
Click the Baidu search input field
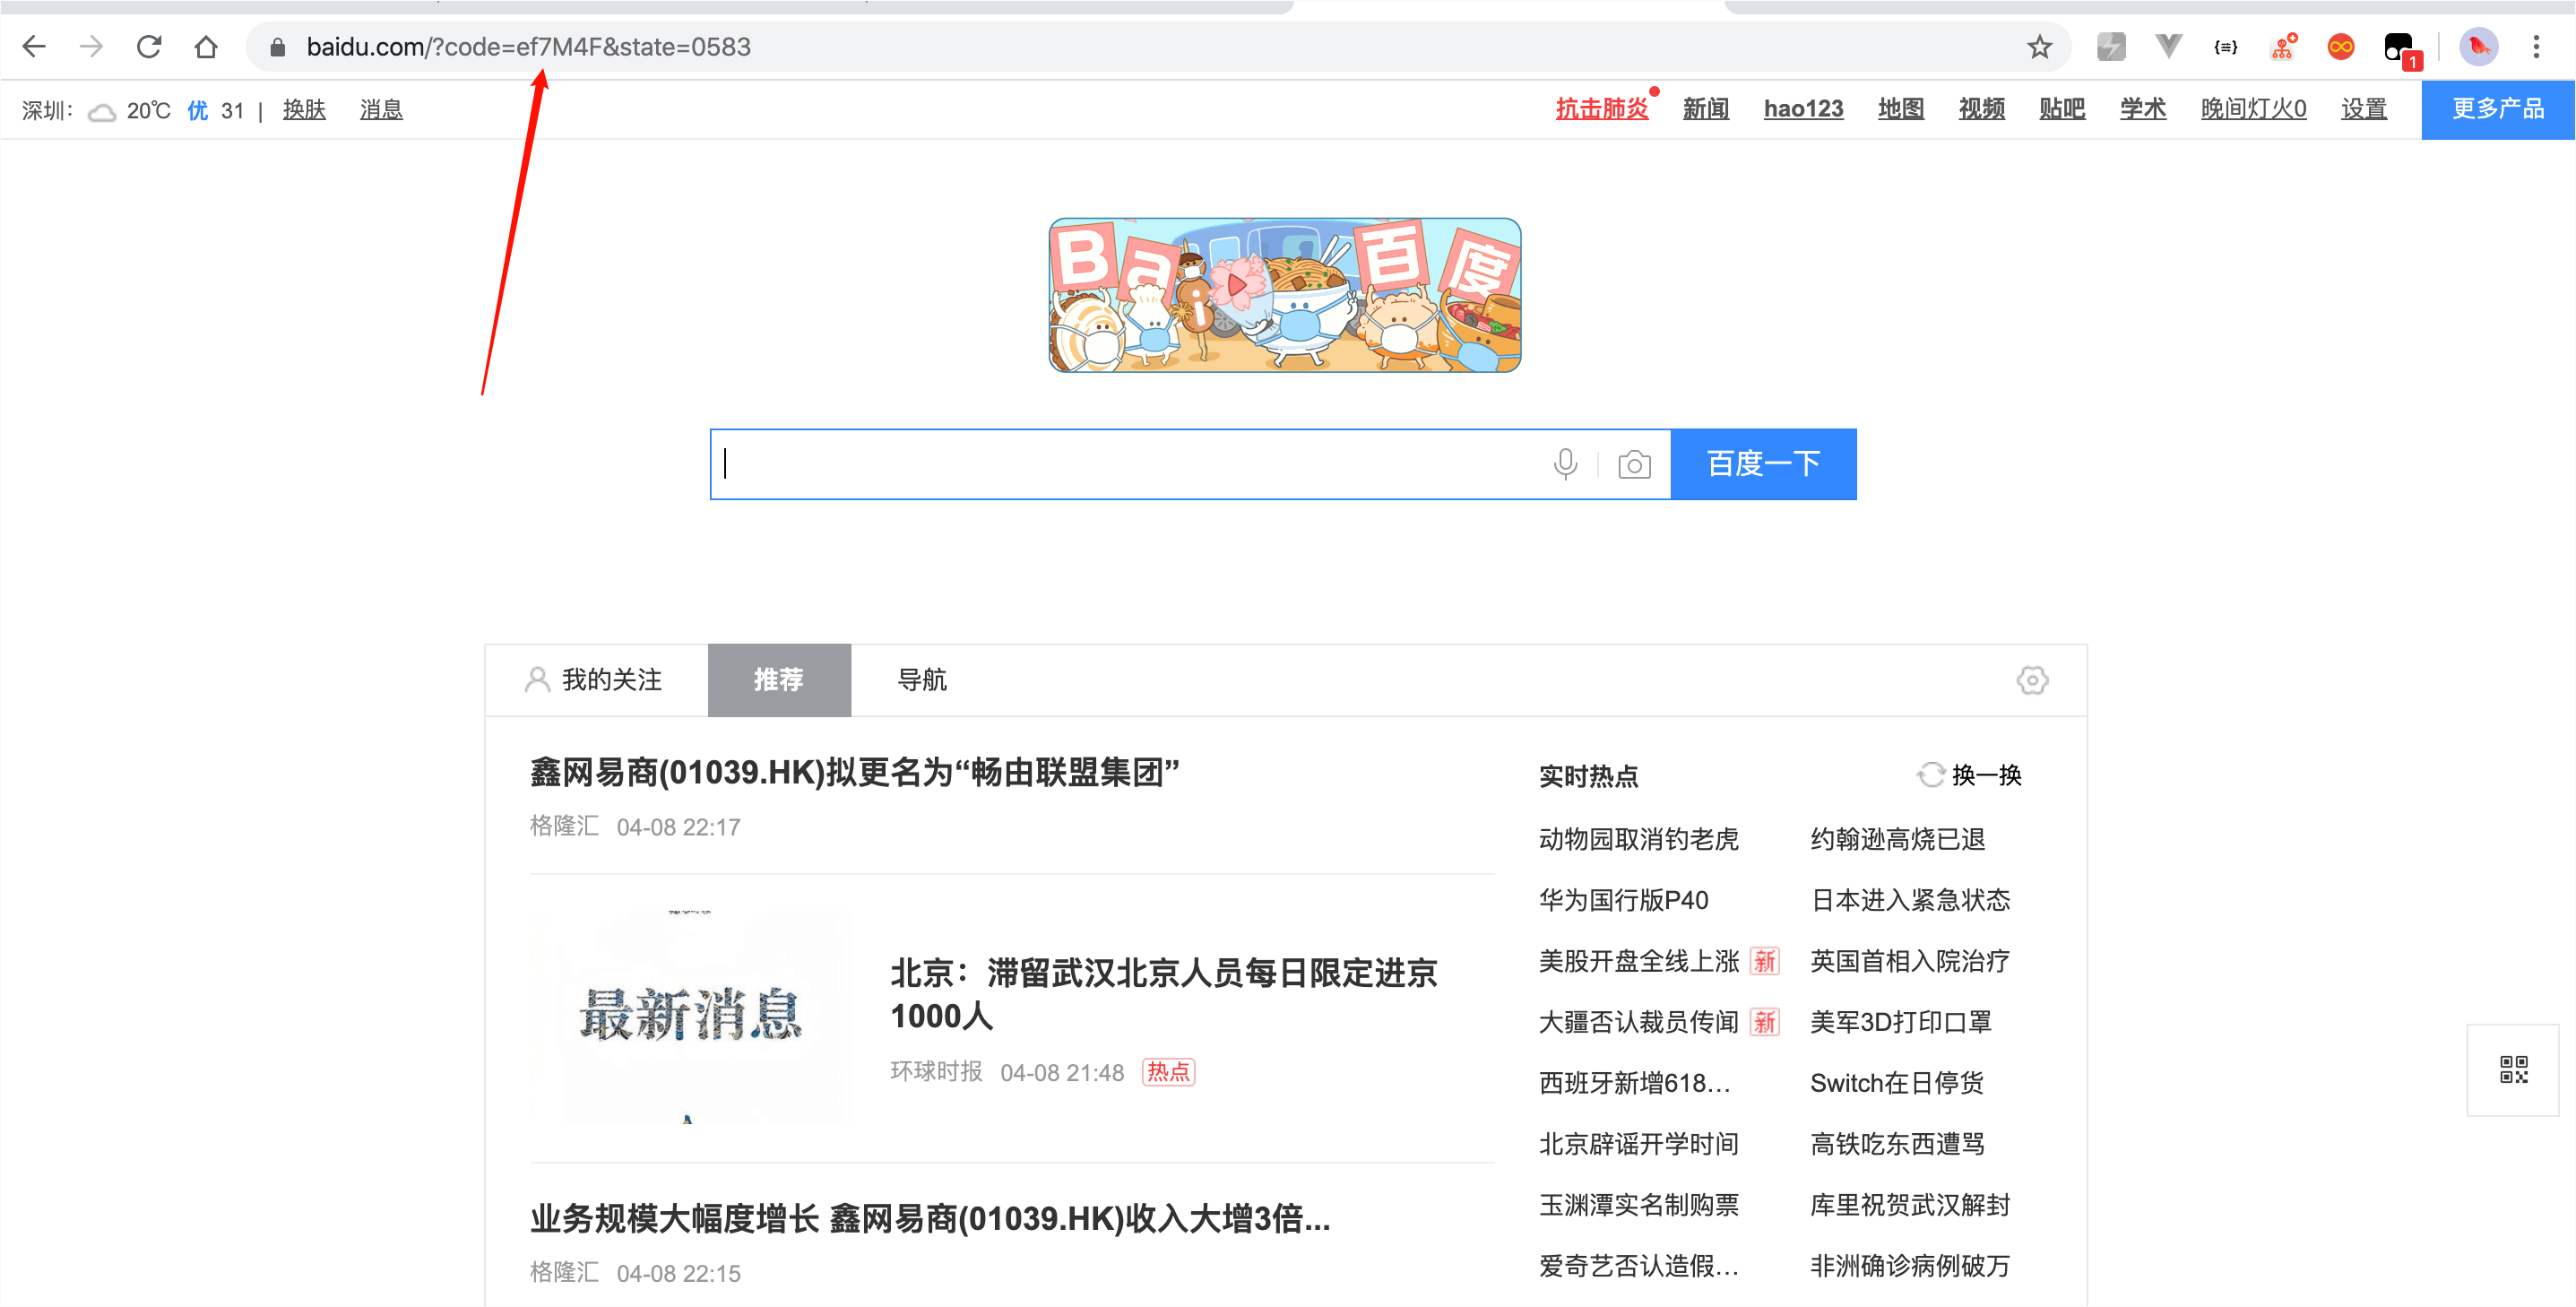tap(1130, 464)
